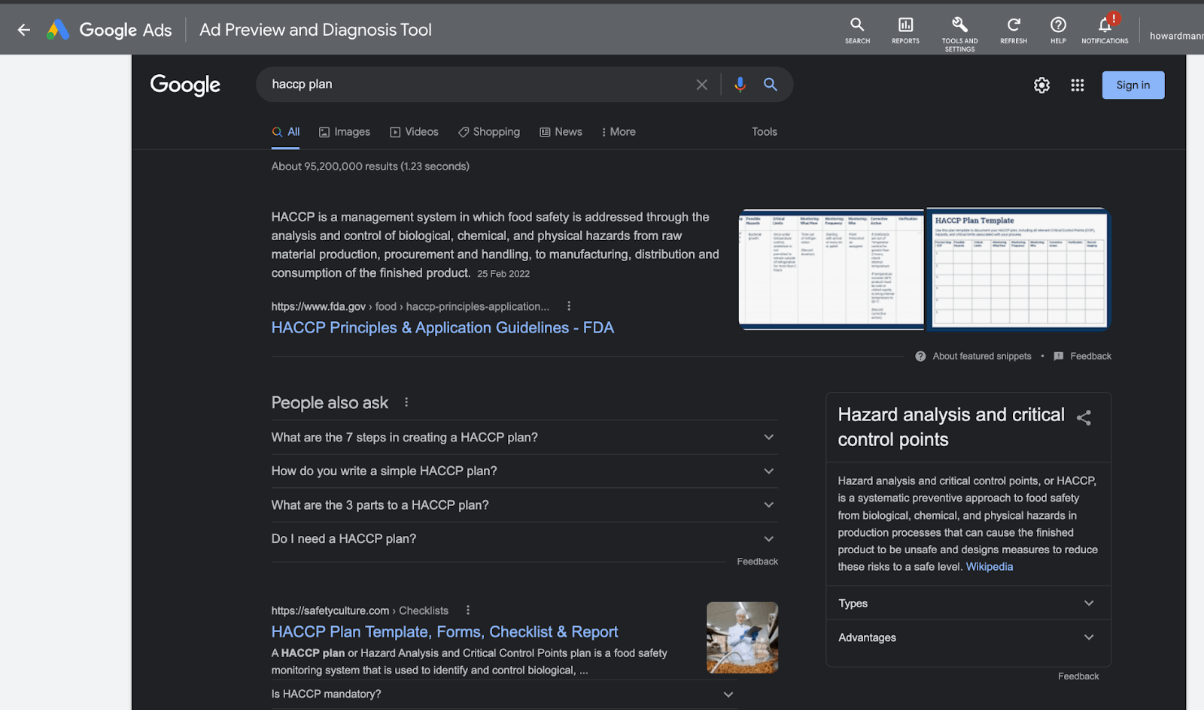1204x710 pixels.
Task: Click the blue magnifier search button
Action: click(771, 85)
